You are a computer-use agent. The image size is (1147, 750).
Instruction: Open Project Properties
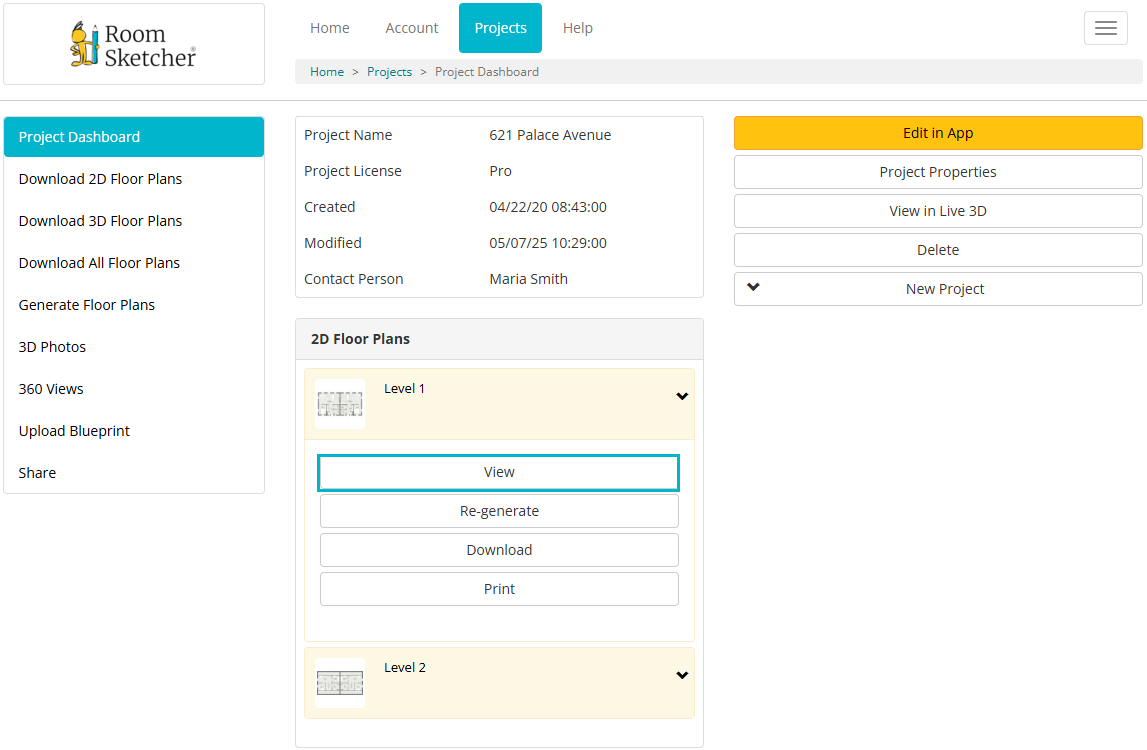click(938, 172)
